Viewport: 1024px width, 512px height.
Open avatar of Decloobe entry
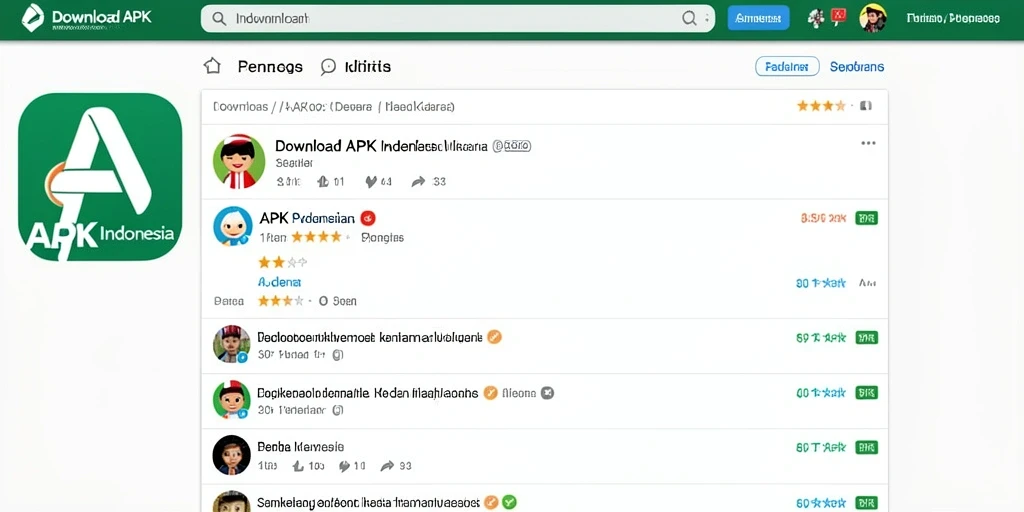click(232, 344)
